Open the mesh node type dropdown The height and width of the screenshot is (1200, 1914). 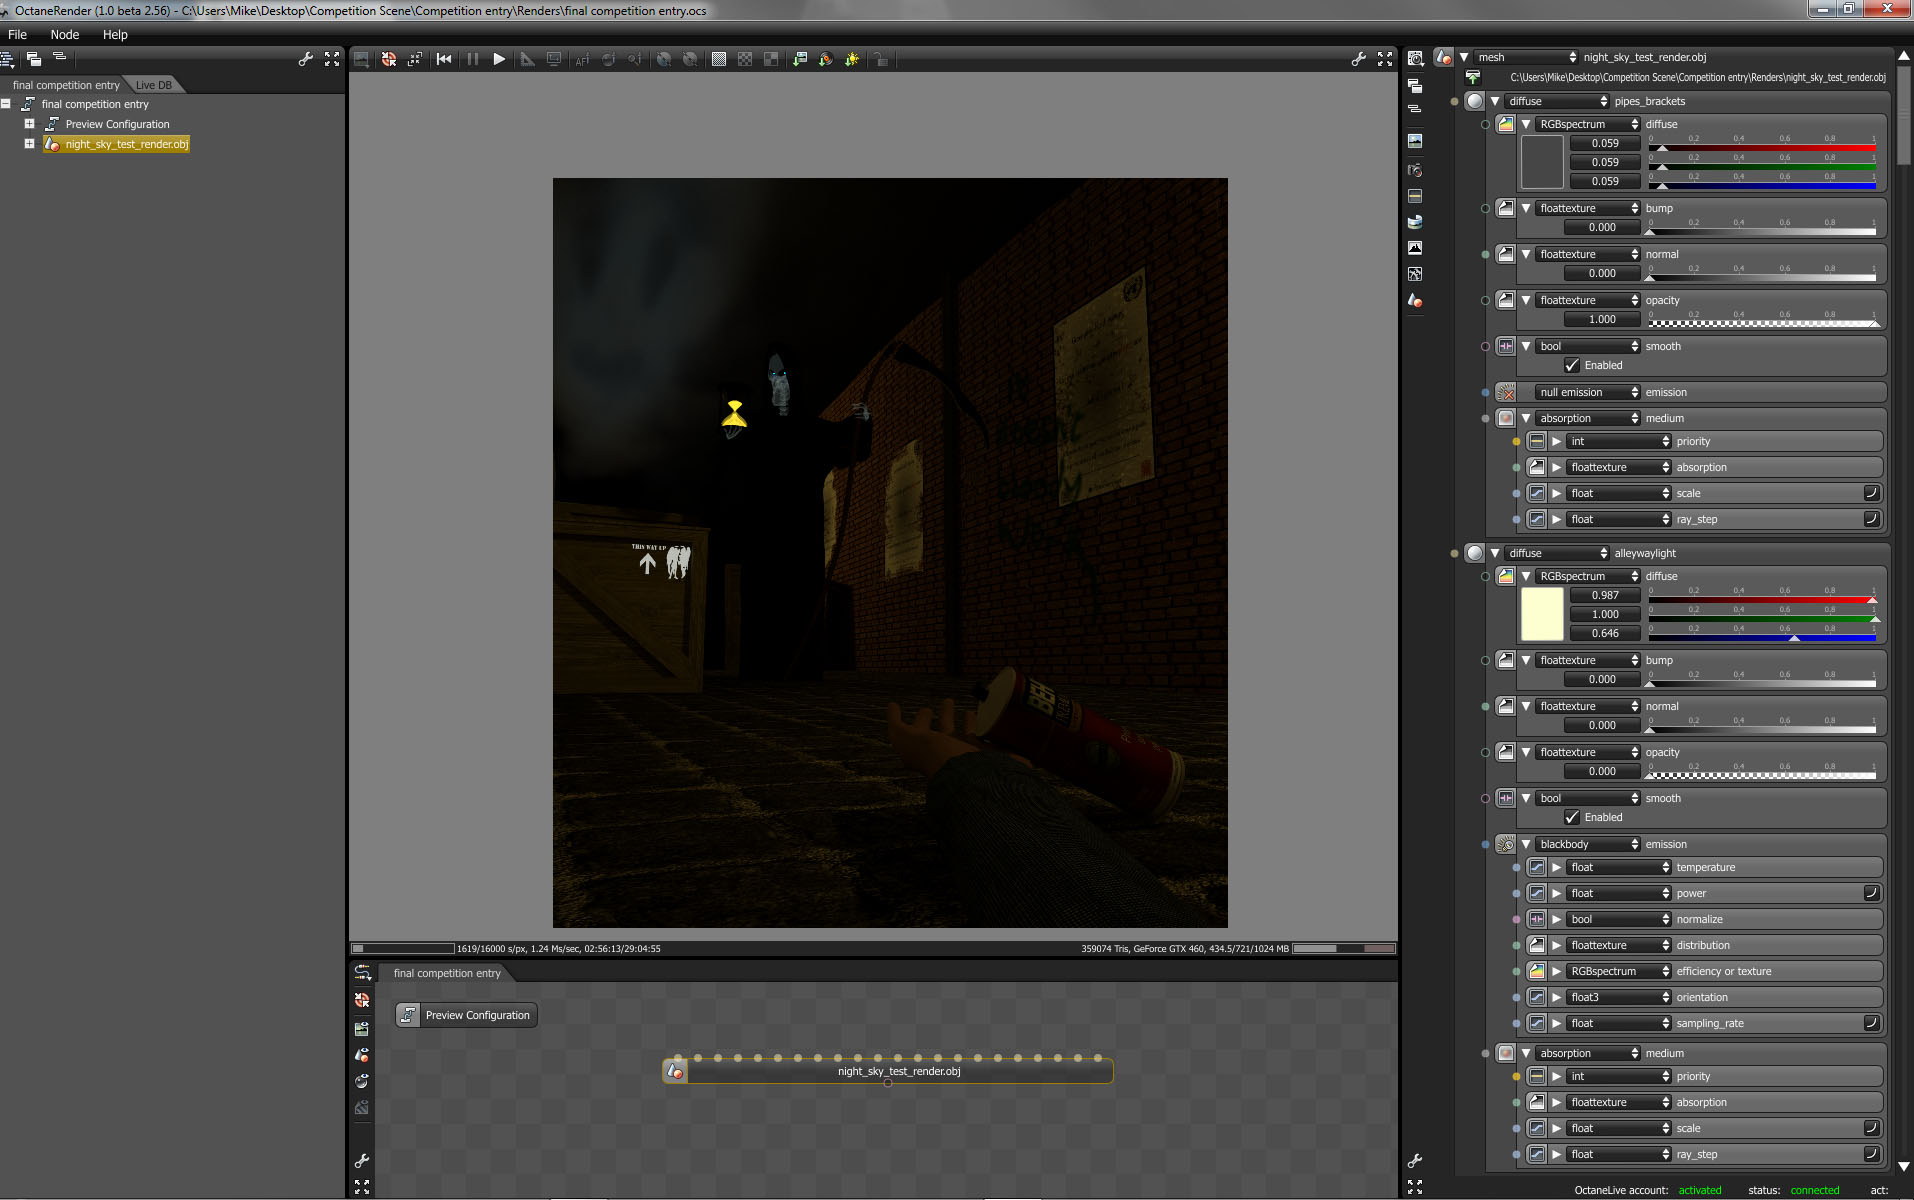pyautogui.click(x=1526, y=58)
